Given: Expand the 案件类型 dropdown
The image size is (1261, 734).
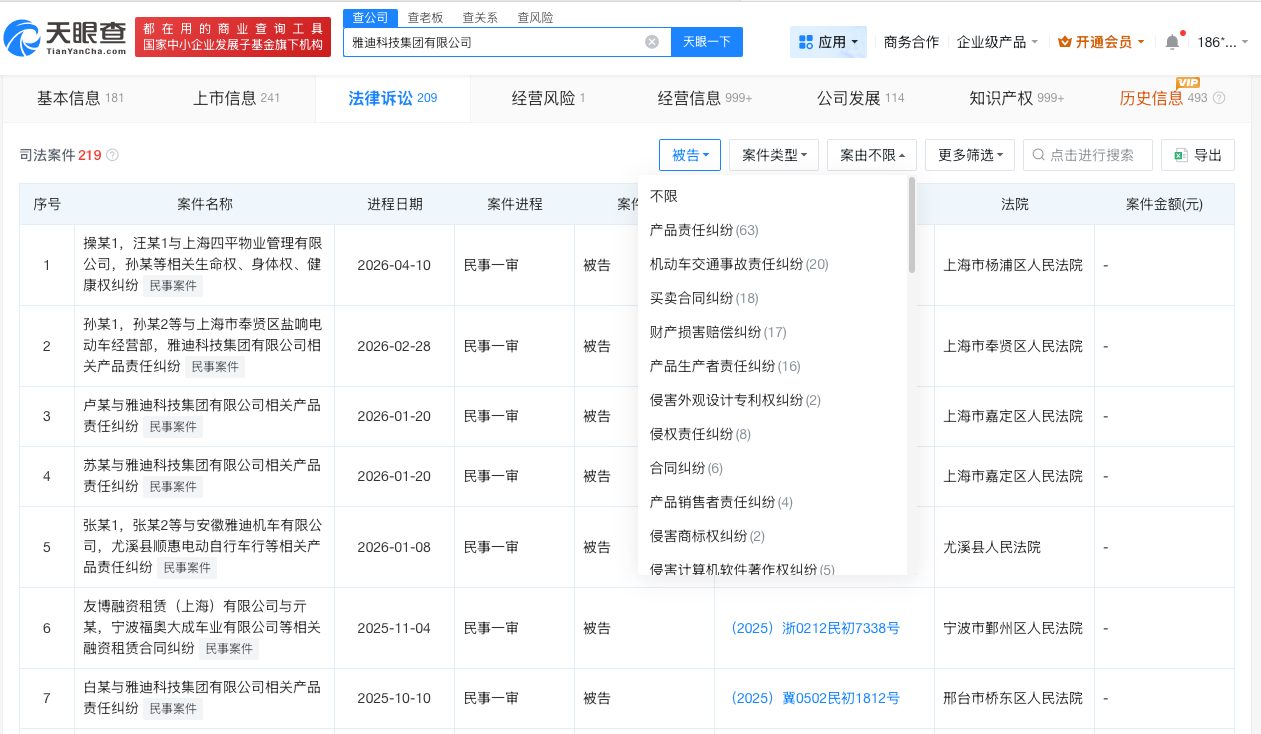Looking at the screenshot, I should tap(773, 155).
